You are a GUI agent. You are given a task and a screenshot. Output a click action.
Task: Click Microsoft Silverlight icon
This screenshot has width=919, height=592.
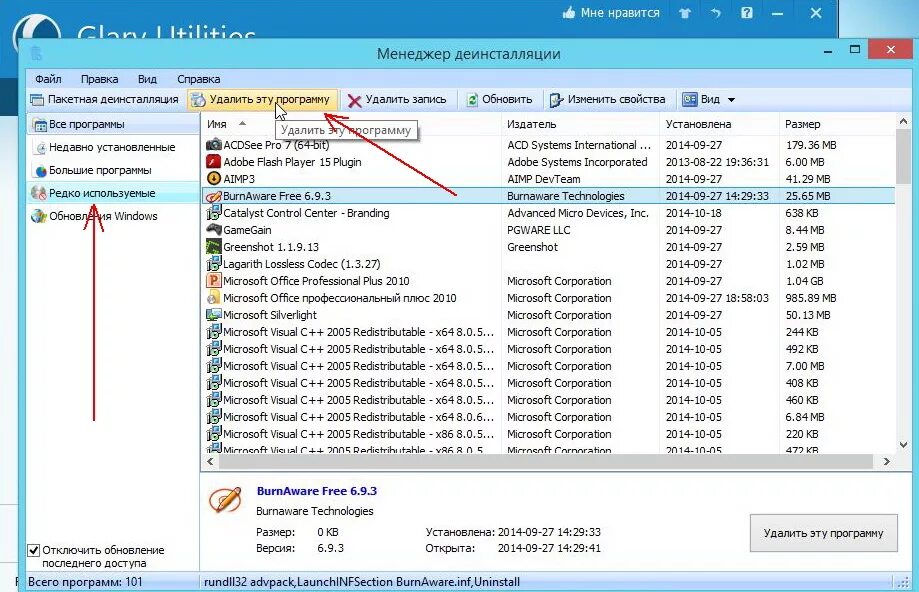214,315
